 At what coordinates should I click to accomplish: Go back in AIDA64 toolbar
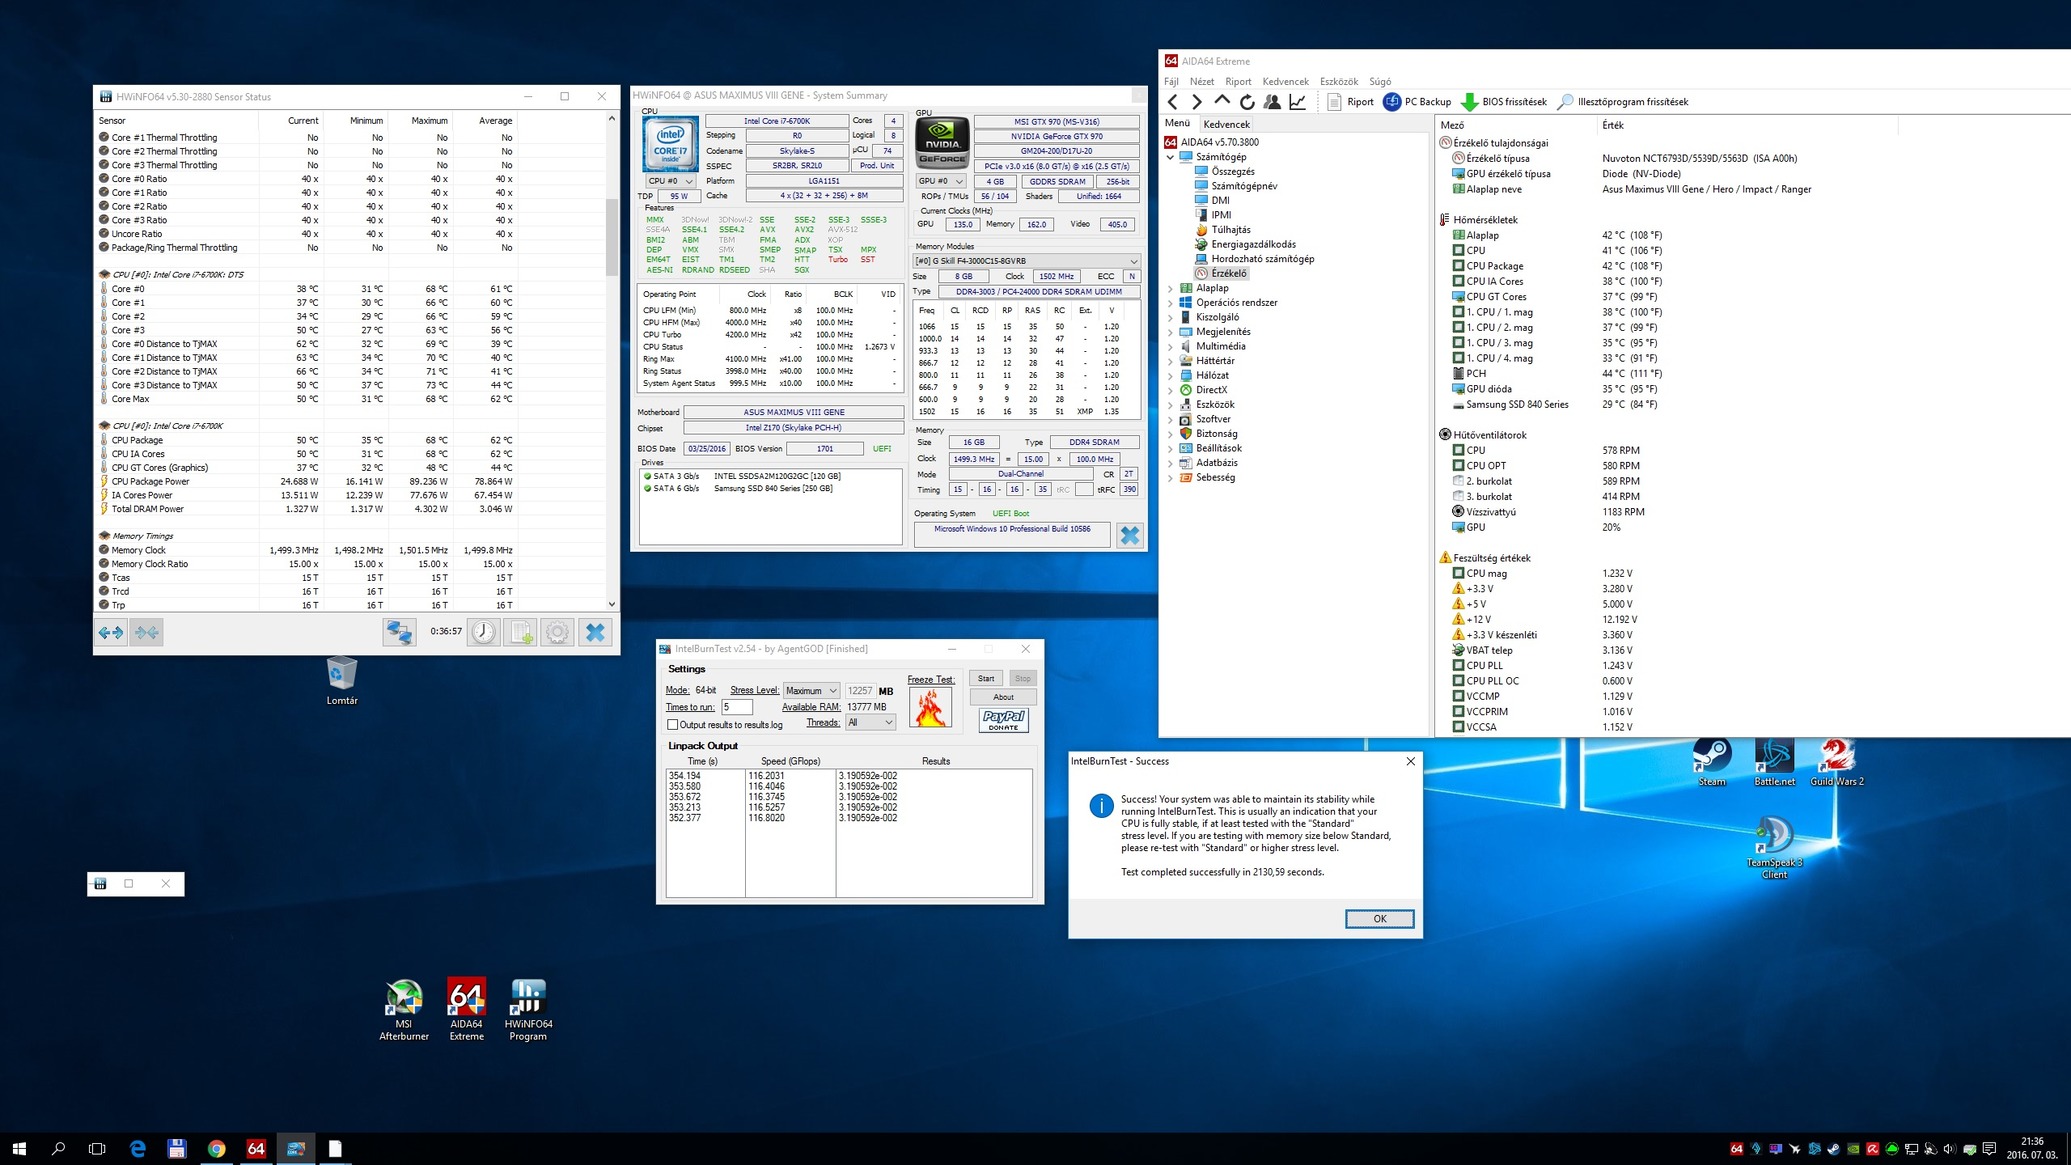coord(1173,102)
